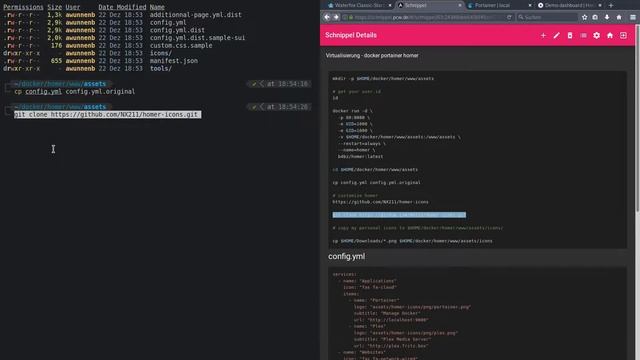Click the 'at 18:54:26' terminal timestamp

point(287,107)
